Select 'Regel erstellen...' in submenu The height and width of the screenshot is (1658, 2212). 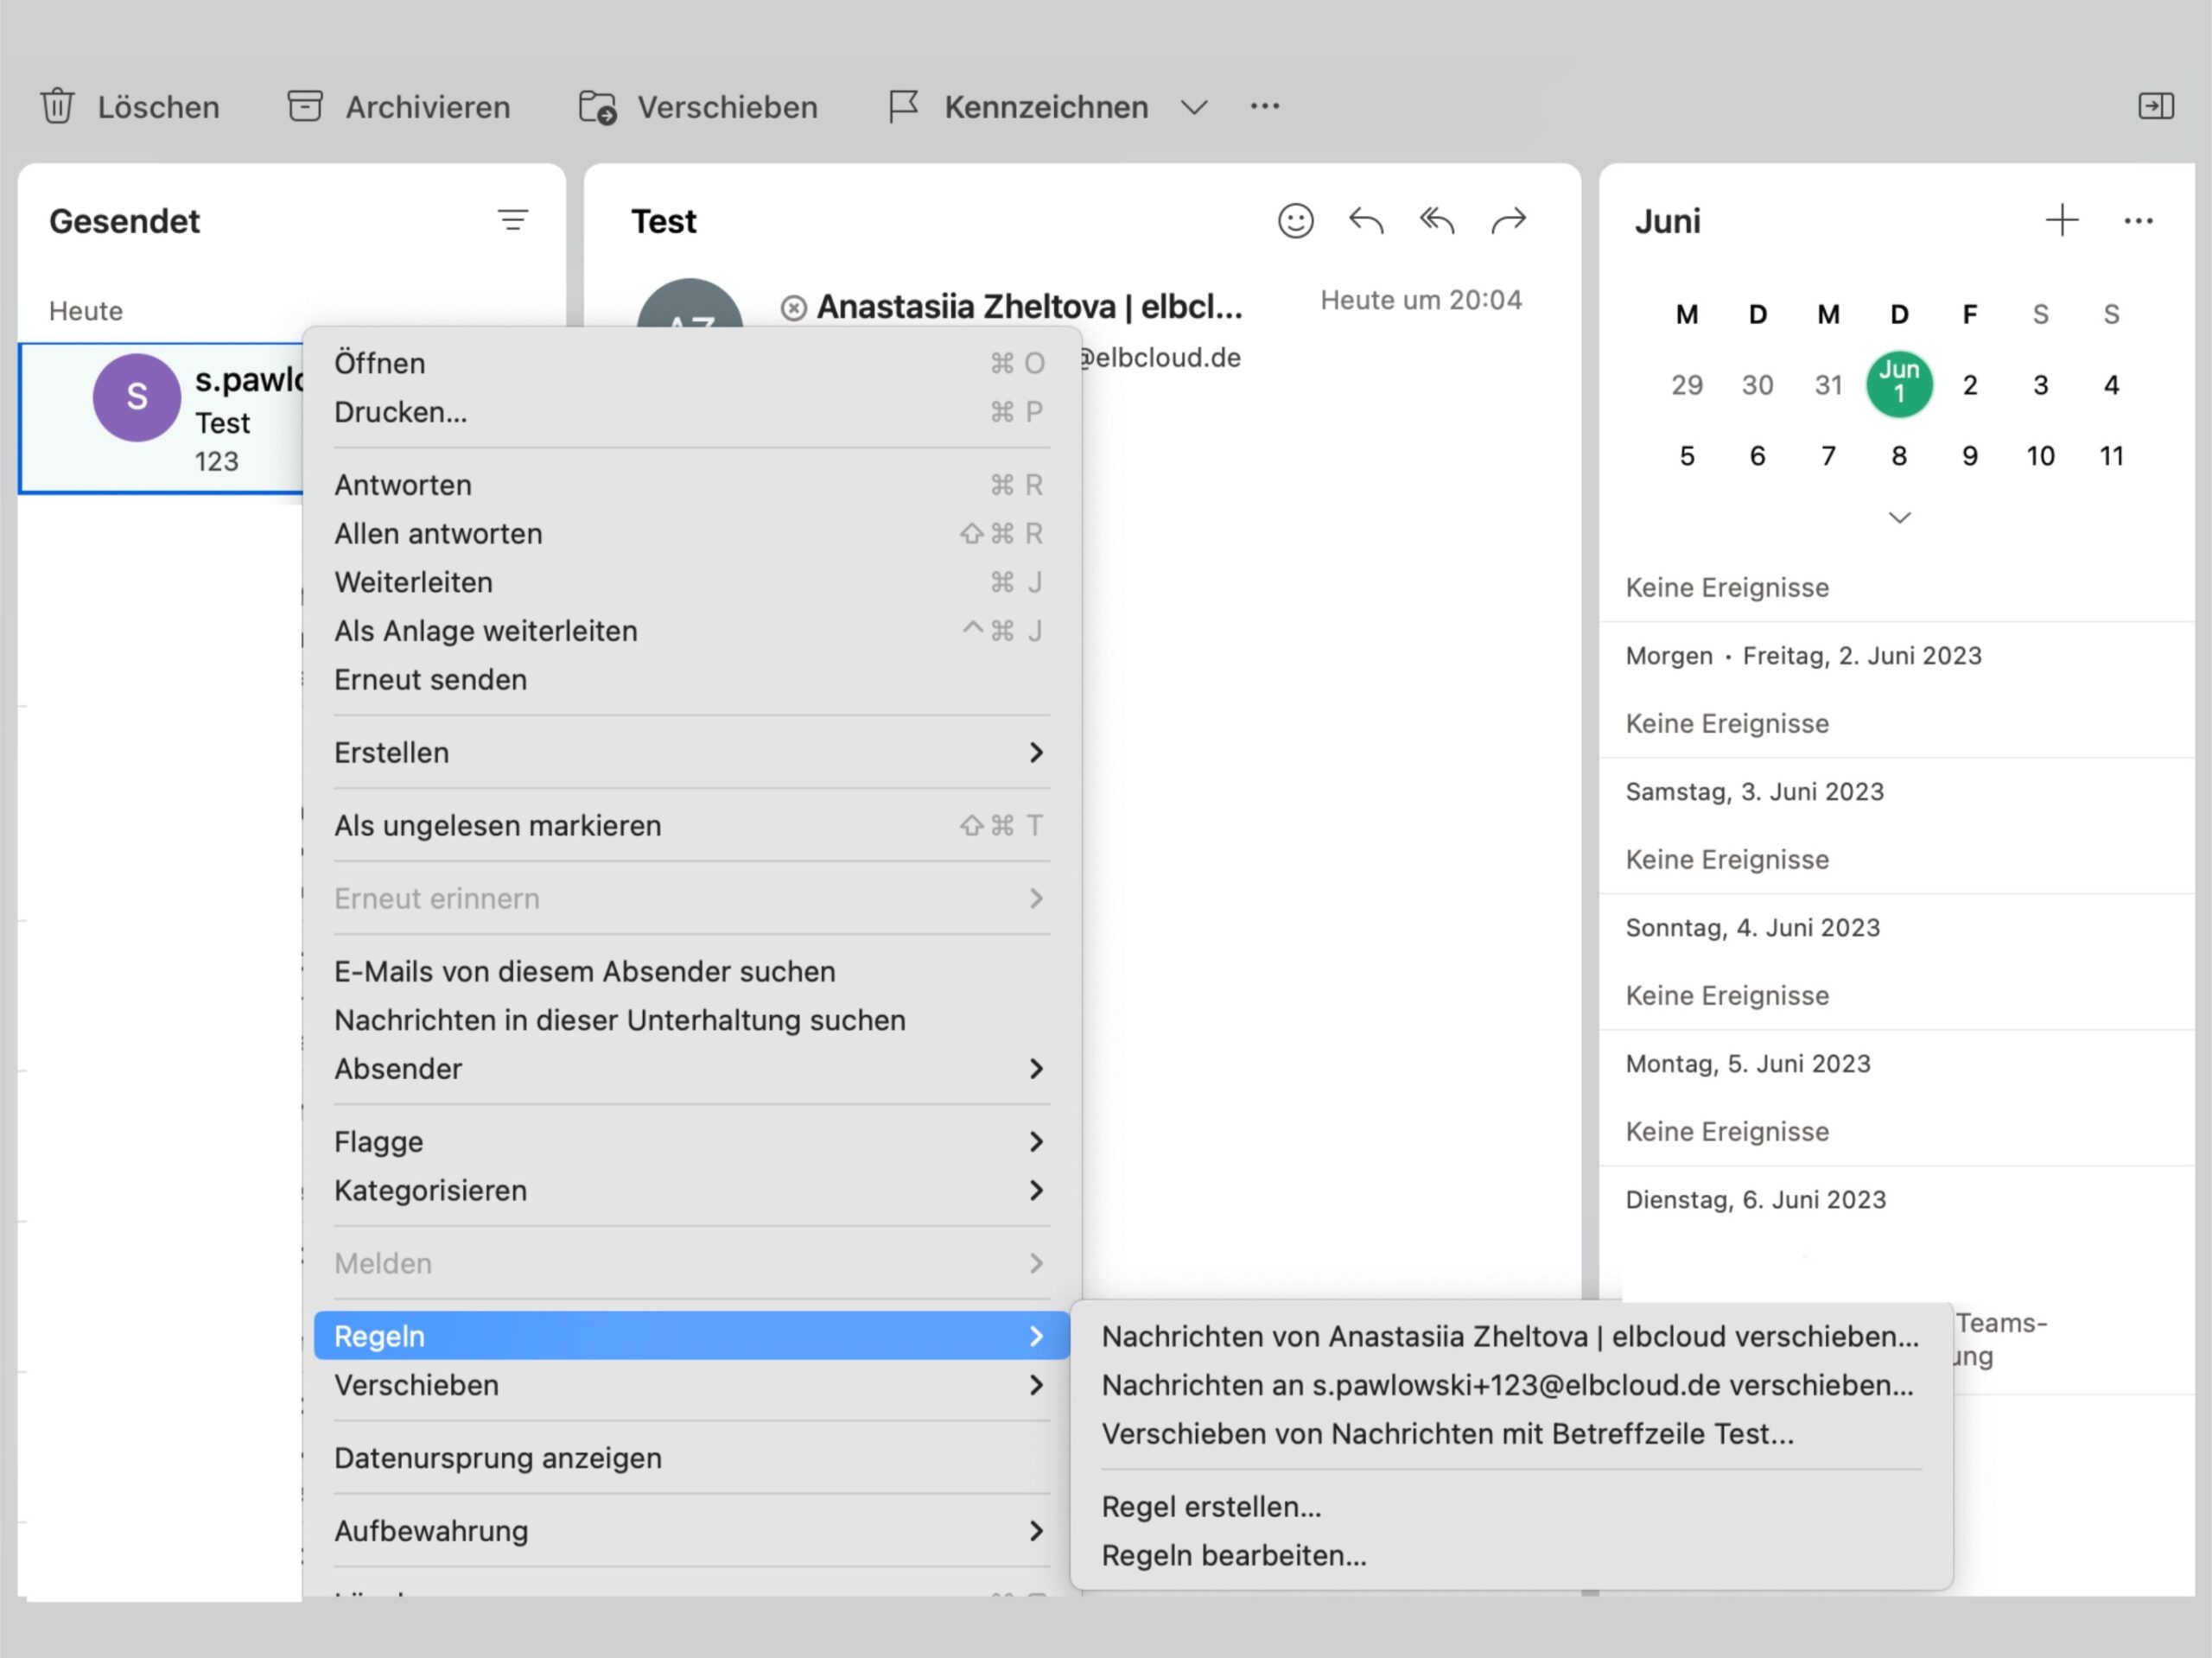pos(1211,1506)
